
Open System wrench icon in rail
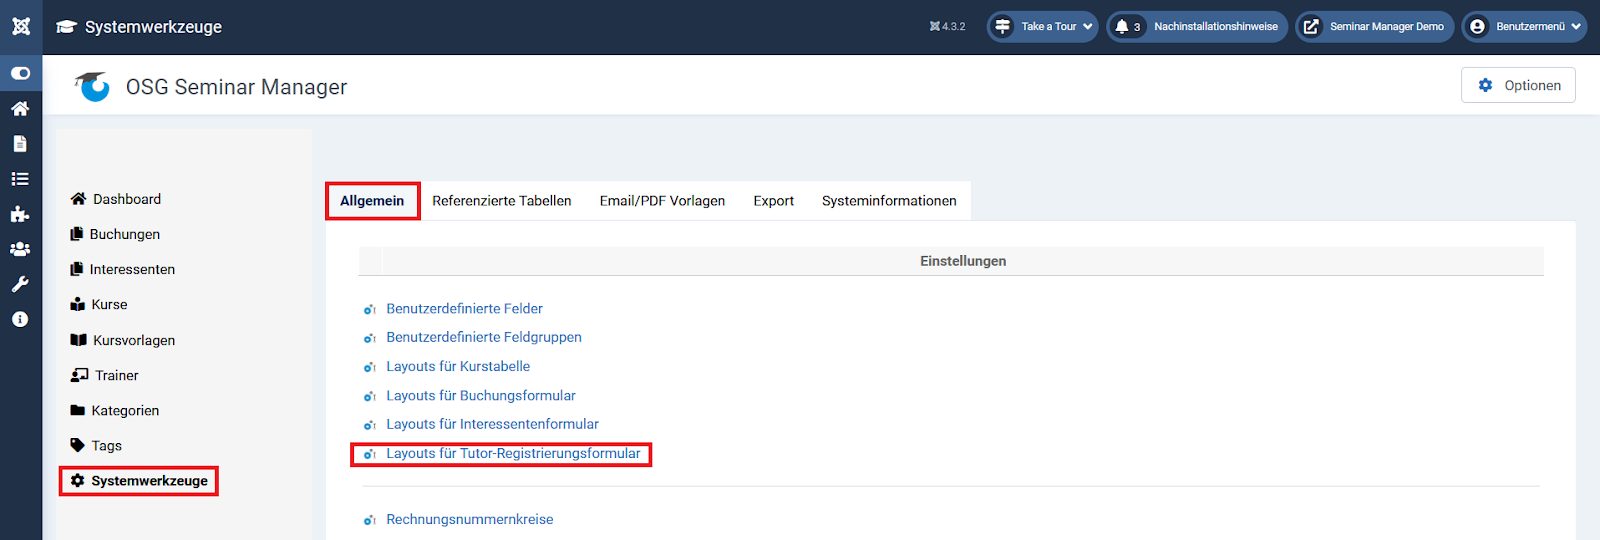click(20, 284)
